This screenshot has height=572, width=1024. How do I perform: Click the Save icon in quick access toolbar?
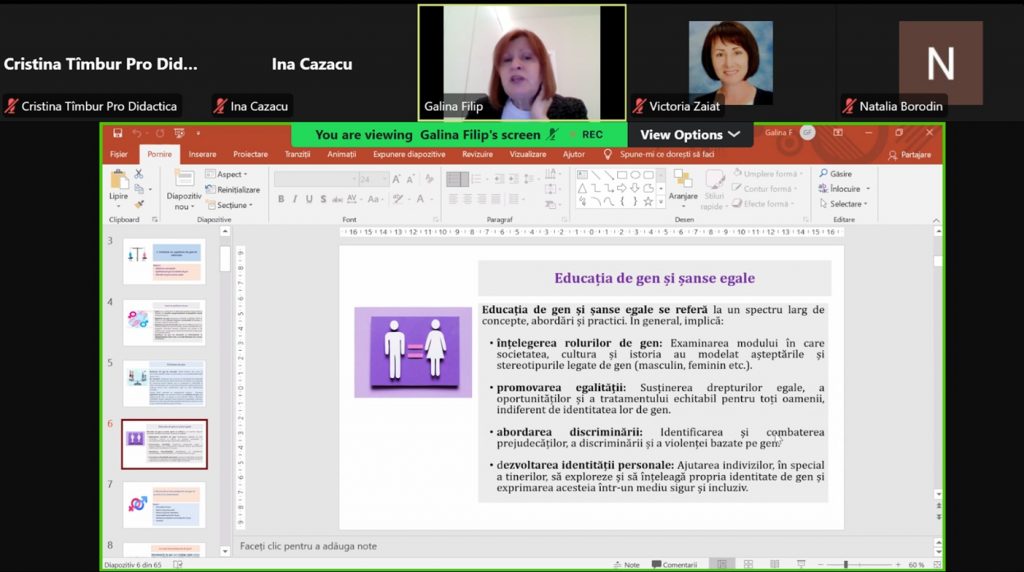118,133
